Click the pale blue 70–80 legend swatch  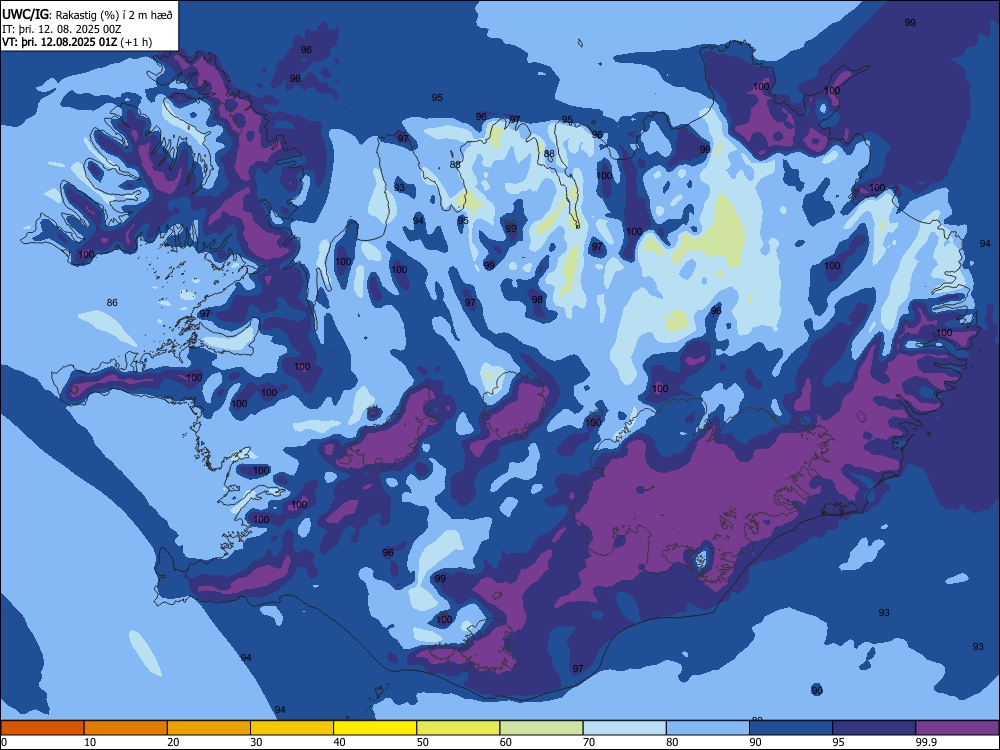tap(624, 728)
